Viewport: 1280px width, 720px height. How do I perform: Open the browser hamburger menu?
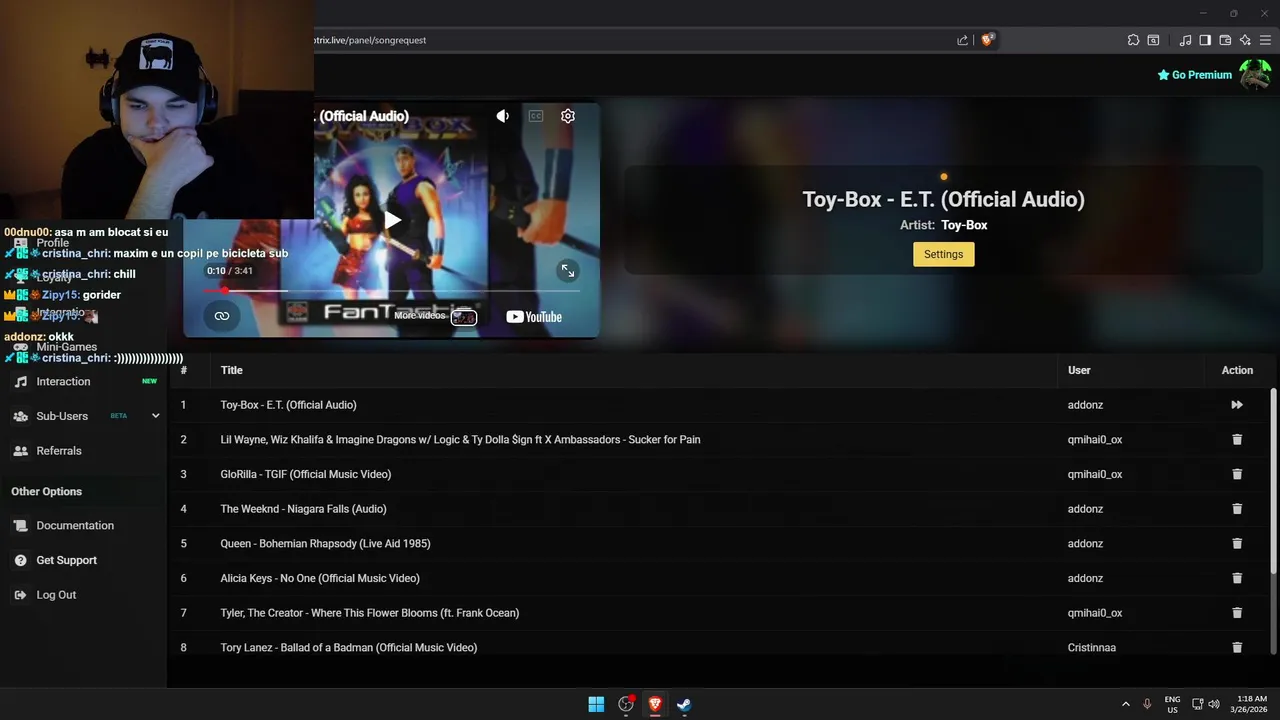point(1265,40)
